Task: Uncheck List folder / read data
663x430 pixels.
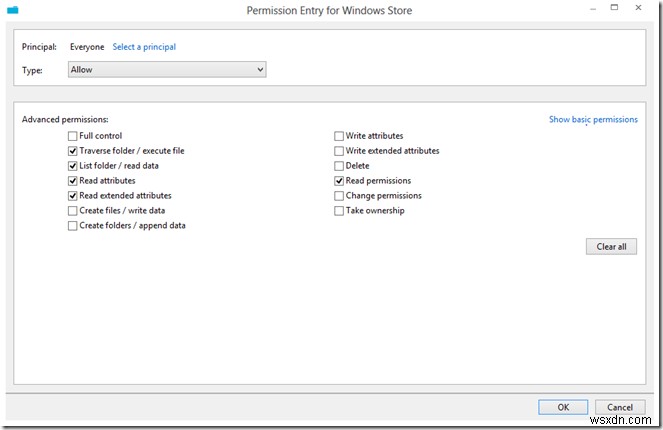Action: click(x=73, y=166)
